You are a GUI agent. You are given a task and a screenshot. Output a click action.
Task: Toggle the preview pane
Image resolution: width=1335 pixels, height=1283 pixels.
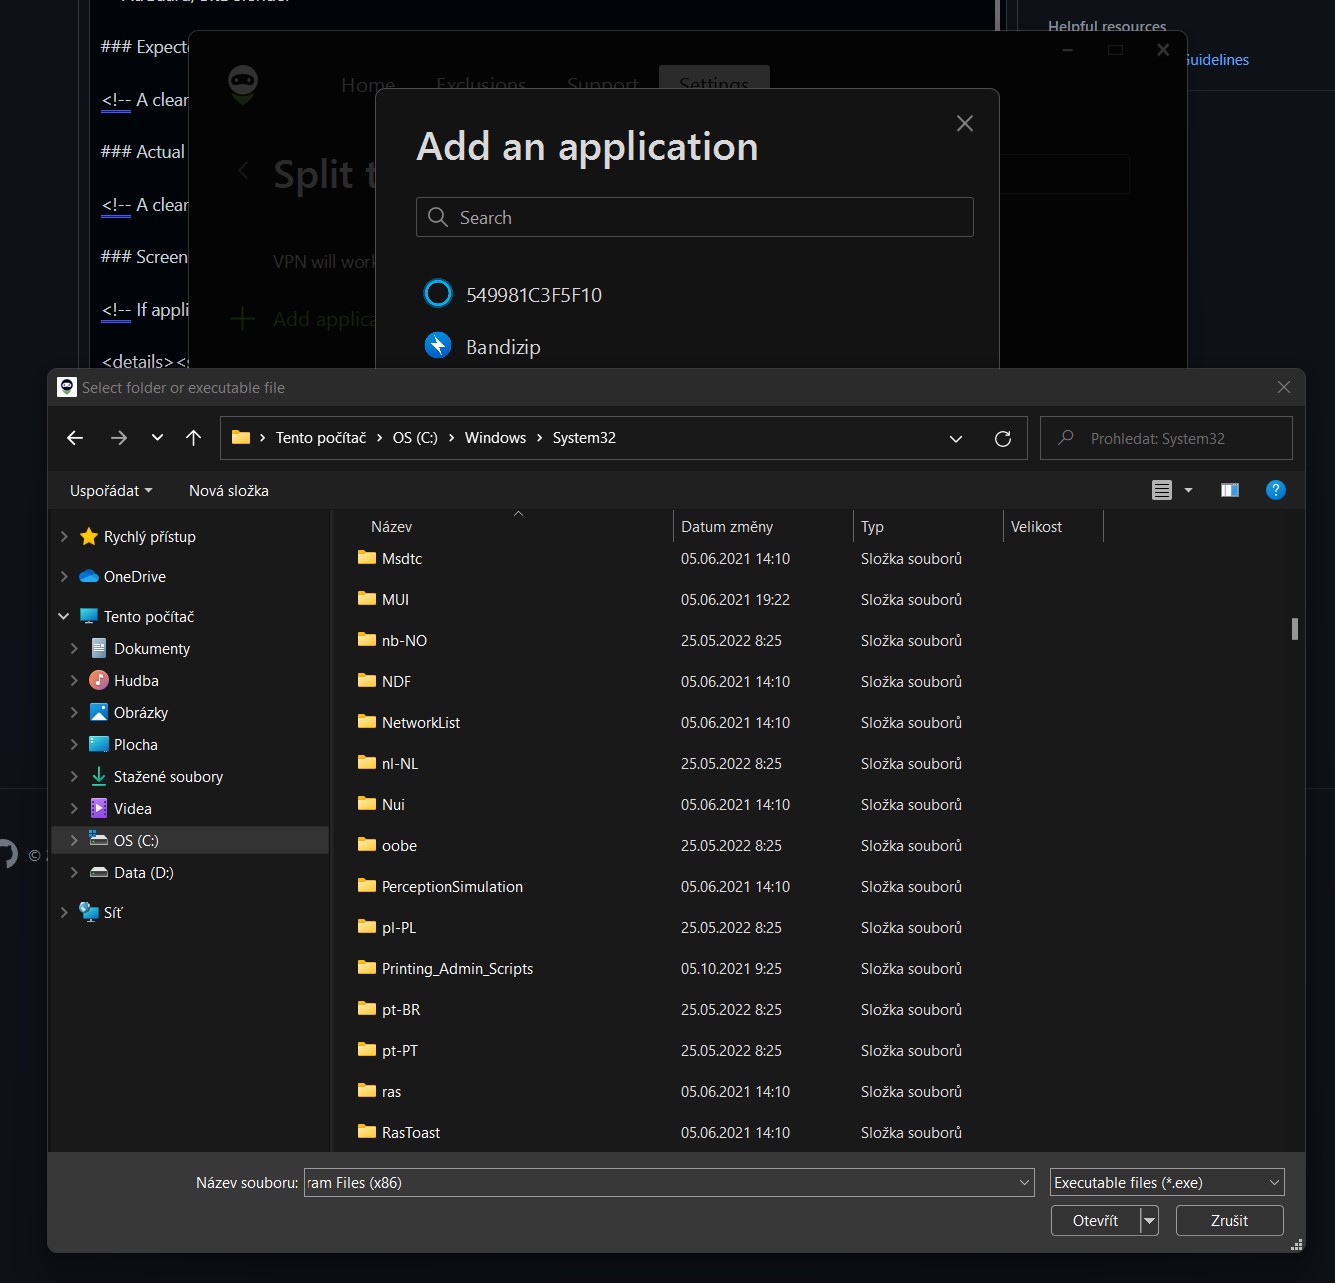pyautogui.click(x=1230, y=490)
